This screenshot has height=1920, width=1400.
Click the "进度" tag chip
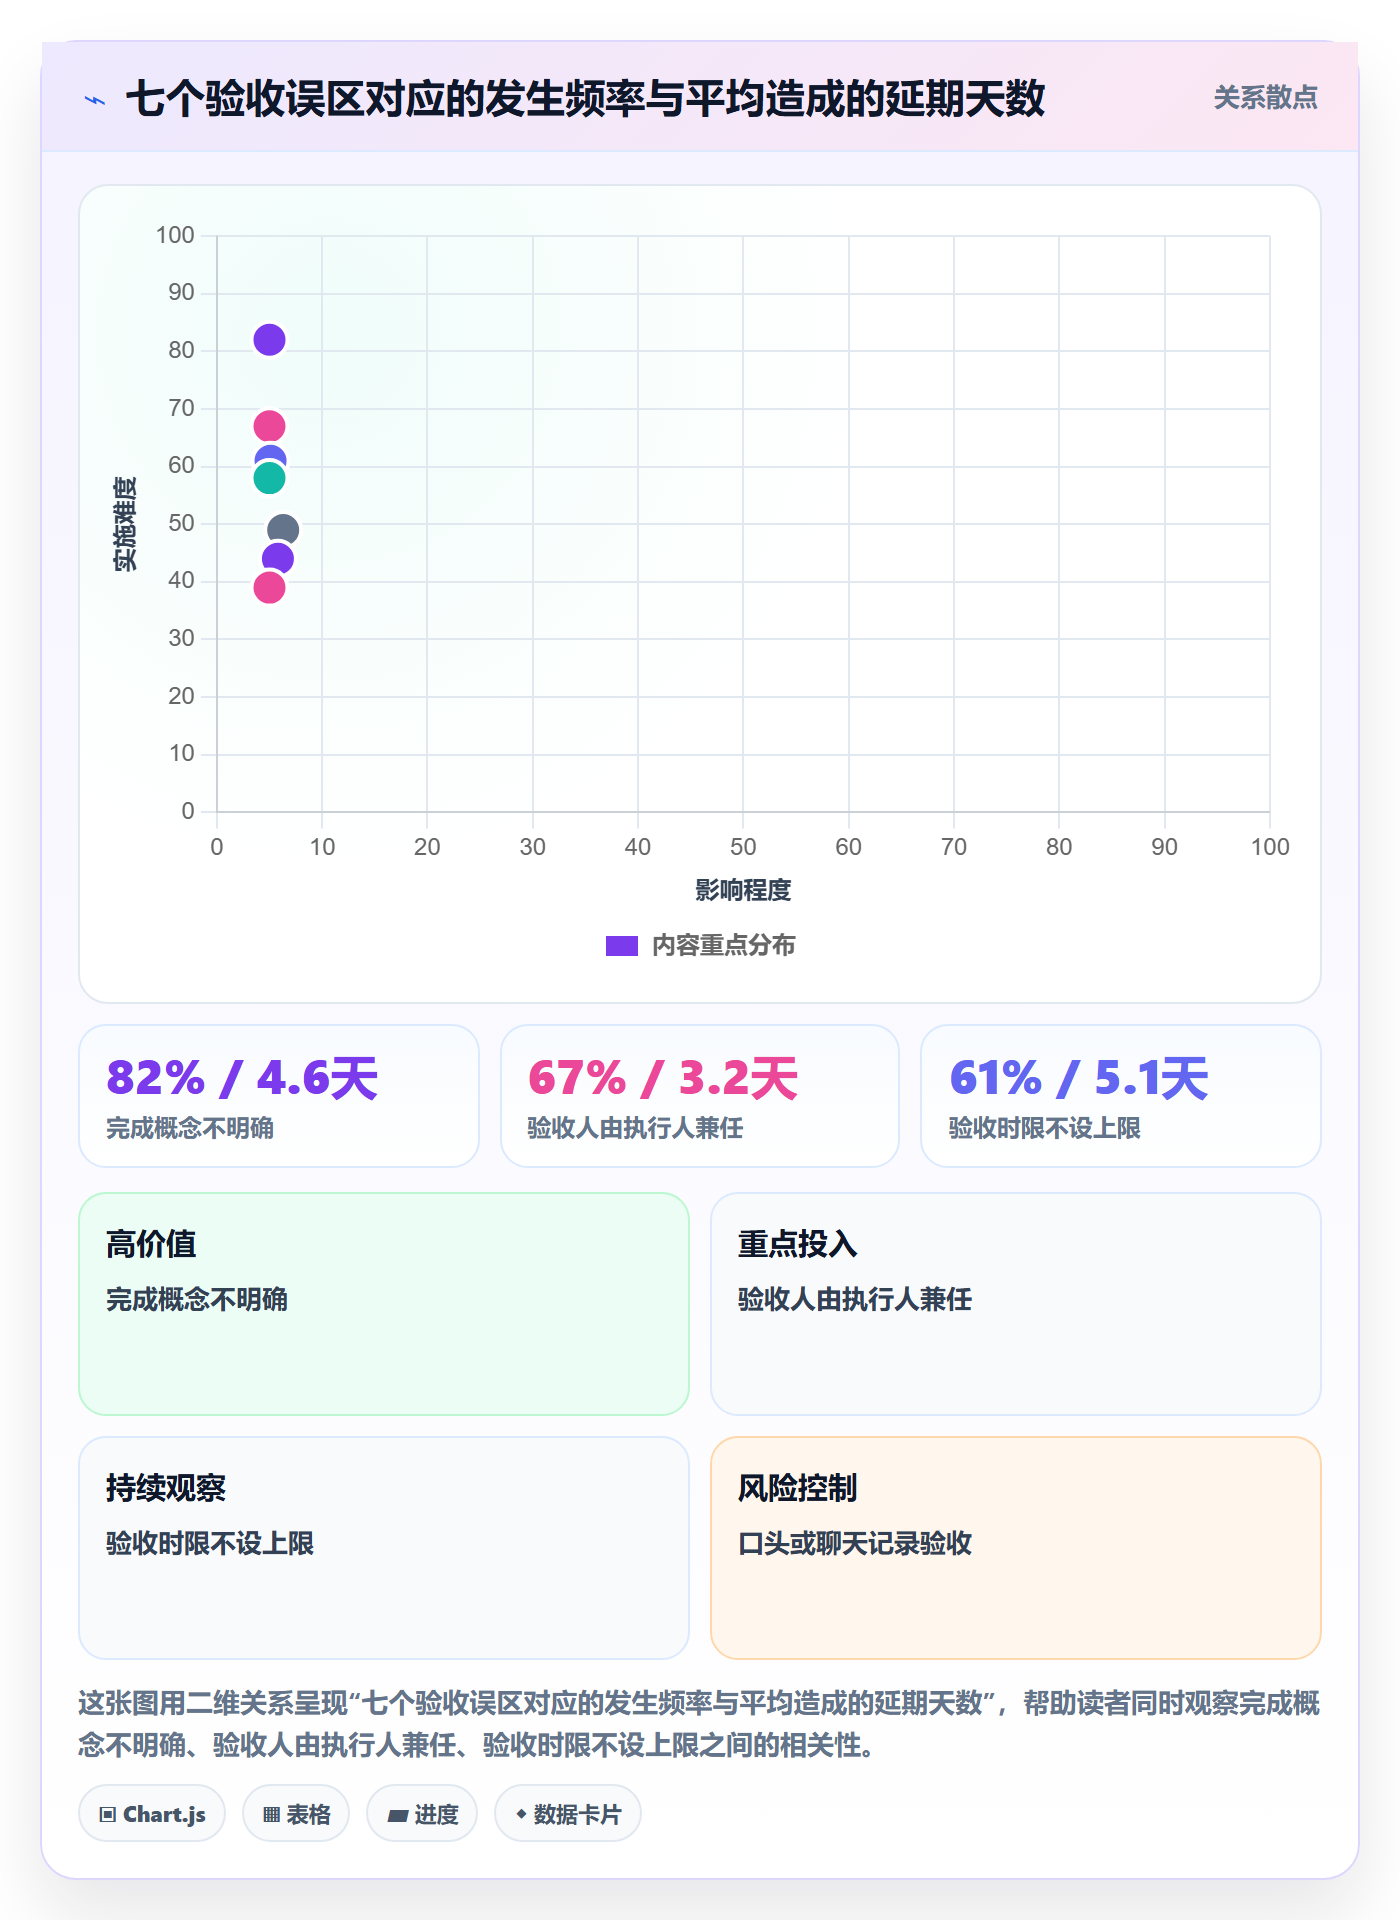[422, 1814]
